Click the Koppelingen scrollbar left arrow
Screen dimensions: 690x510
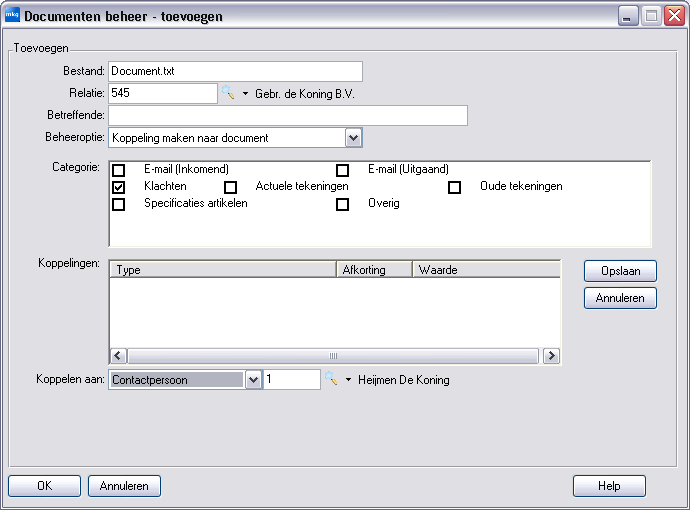tap(118, 356)
